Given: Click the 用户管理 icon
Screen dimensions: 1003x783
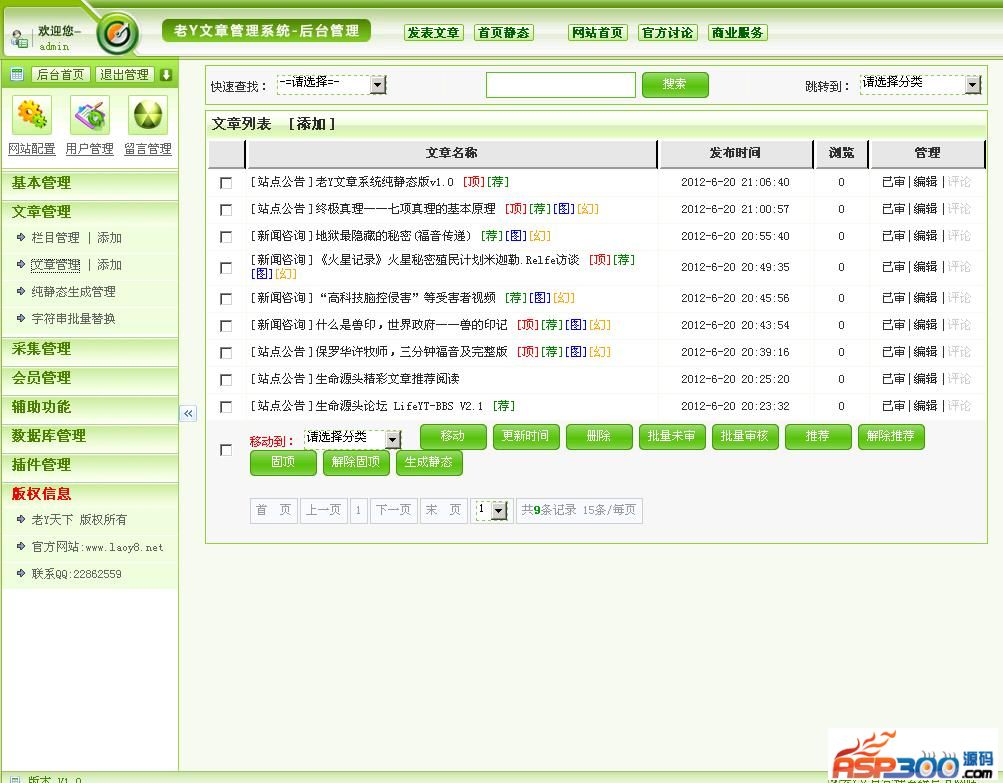Looking at the screenshot, I should (89, 116).
